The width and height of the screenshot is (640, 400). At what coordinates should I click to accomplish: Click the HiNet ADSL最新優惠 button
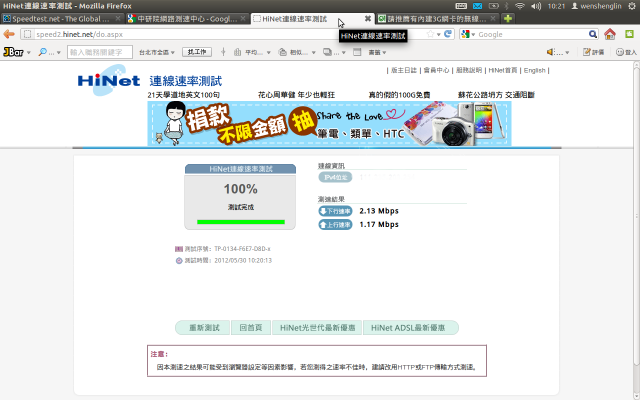[x=410, y=328]
